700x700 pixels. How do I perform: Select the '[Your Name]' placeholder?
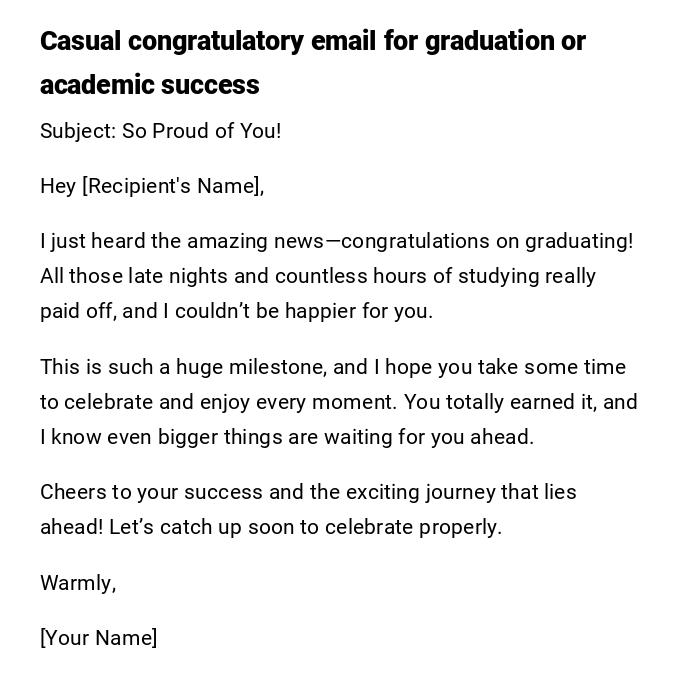(x=98, y=638)
